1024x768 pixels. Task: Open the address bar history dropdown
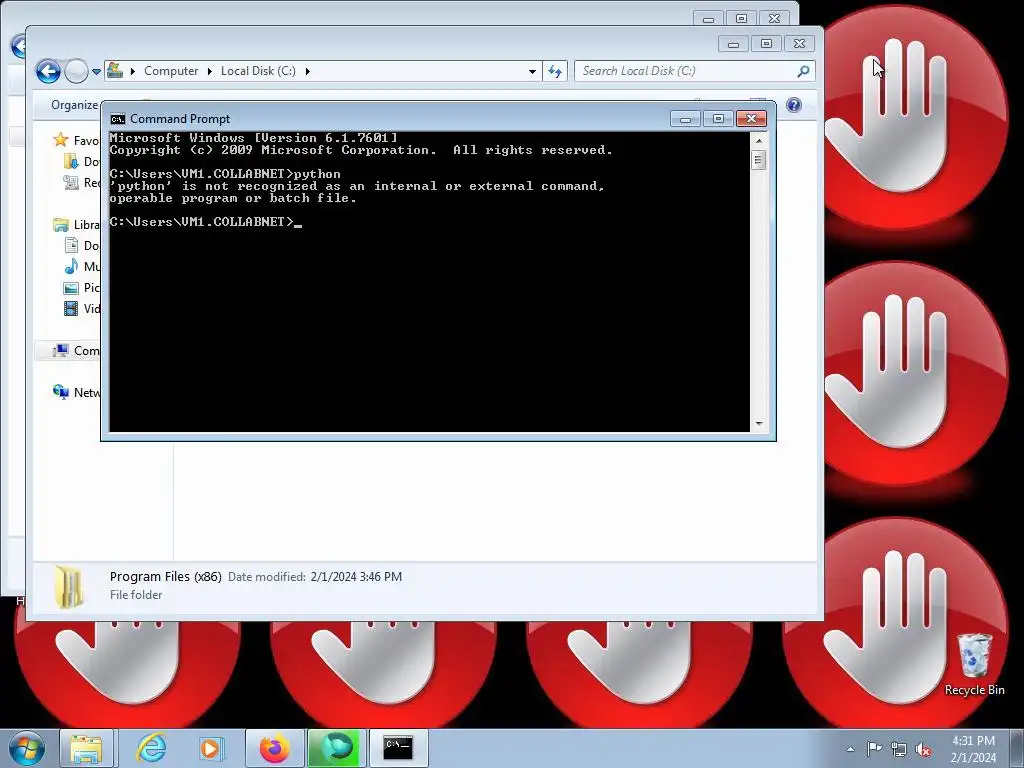click(x=532, y=71)
